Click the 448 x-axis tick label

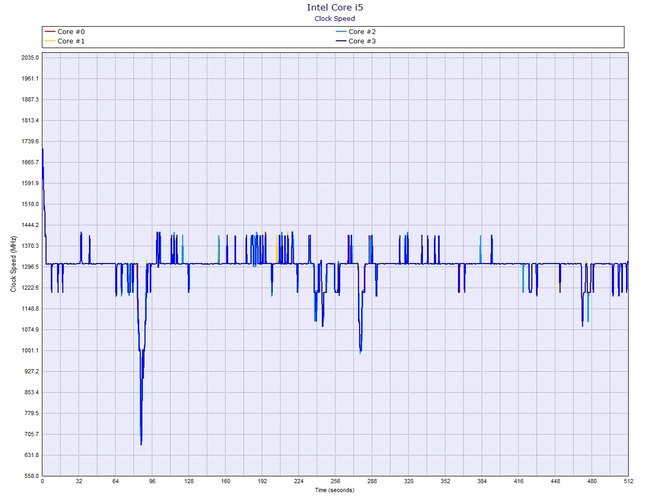[x=555, y=481]
